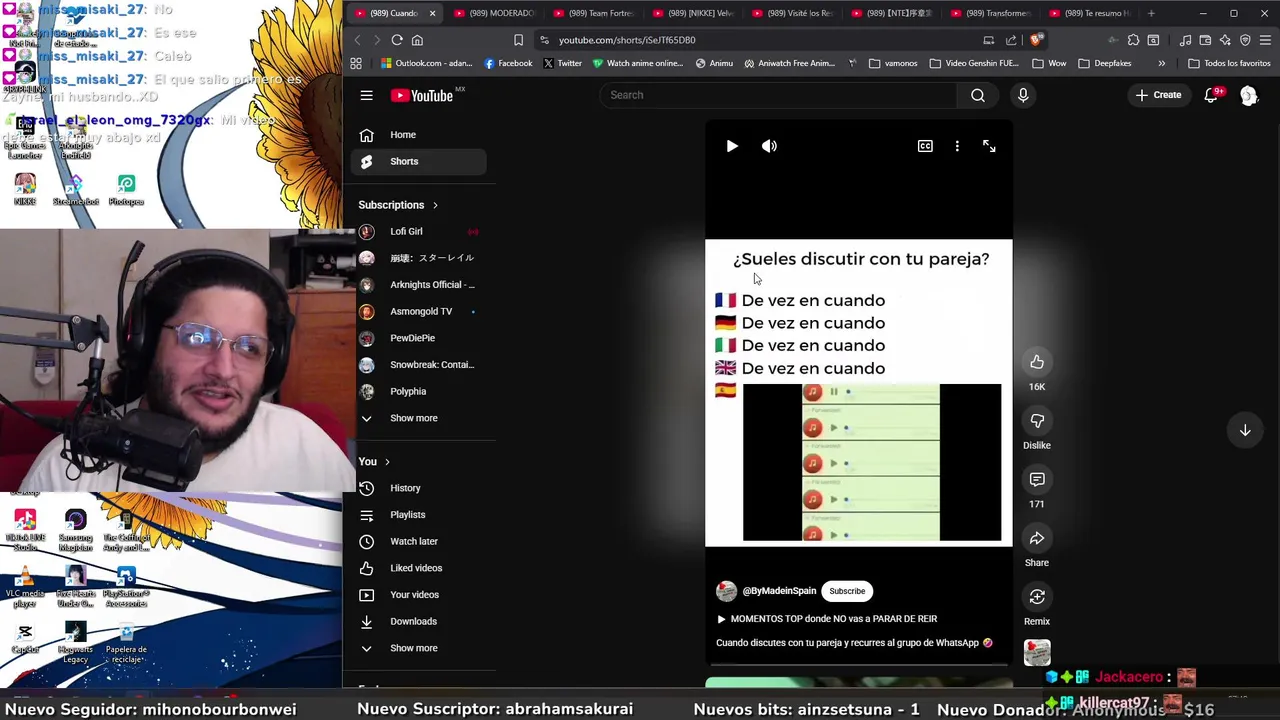Viewport: 1280px width, 720px height.
Task: Switch to the Transformers tab
Action: (x=991, y=13)
